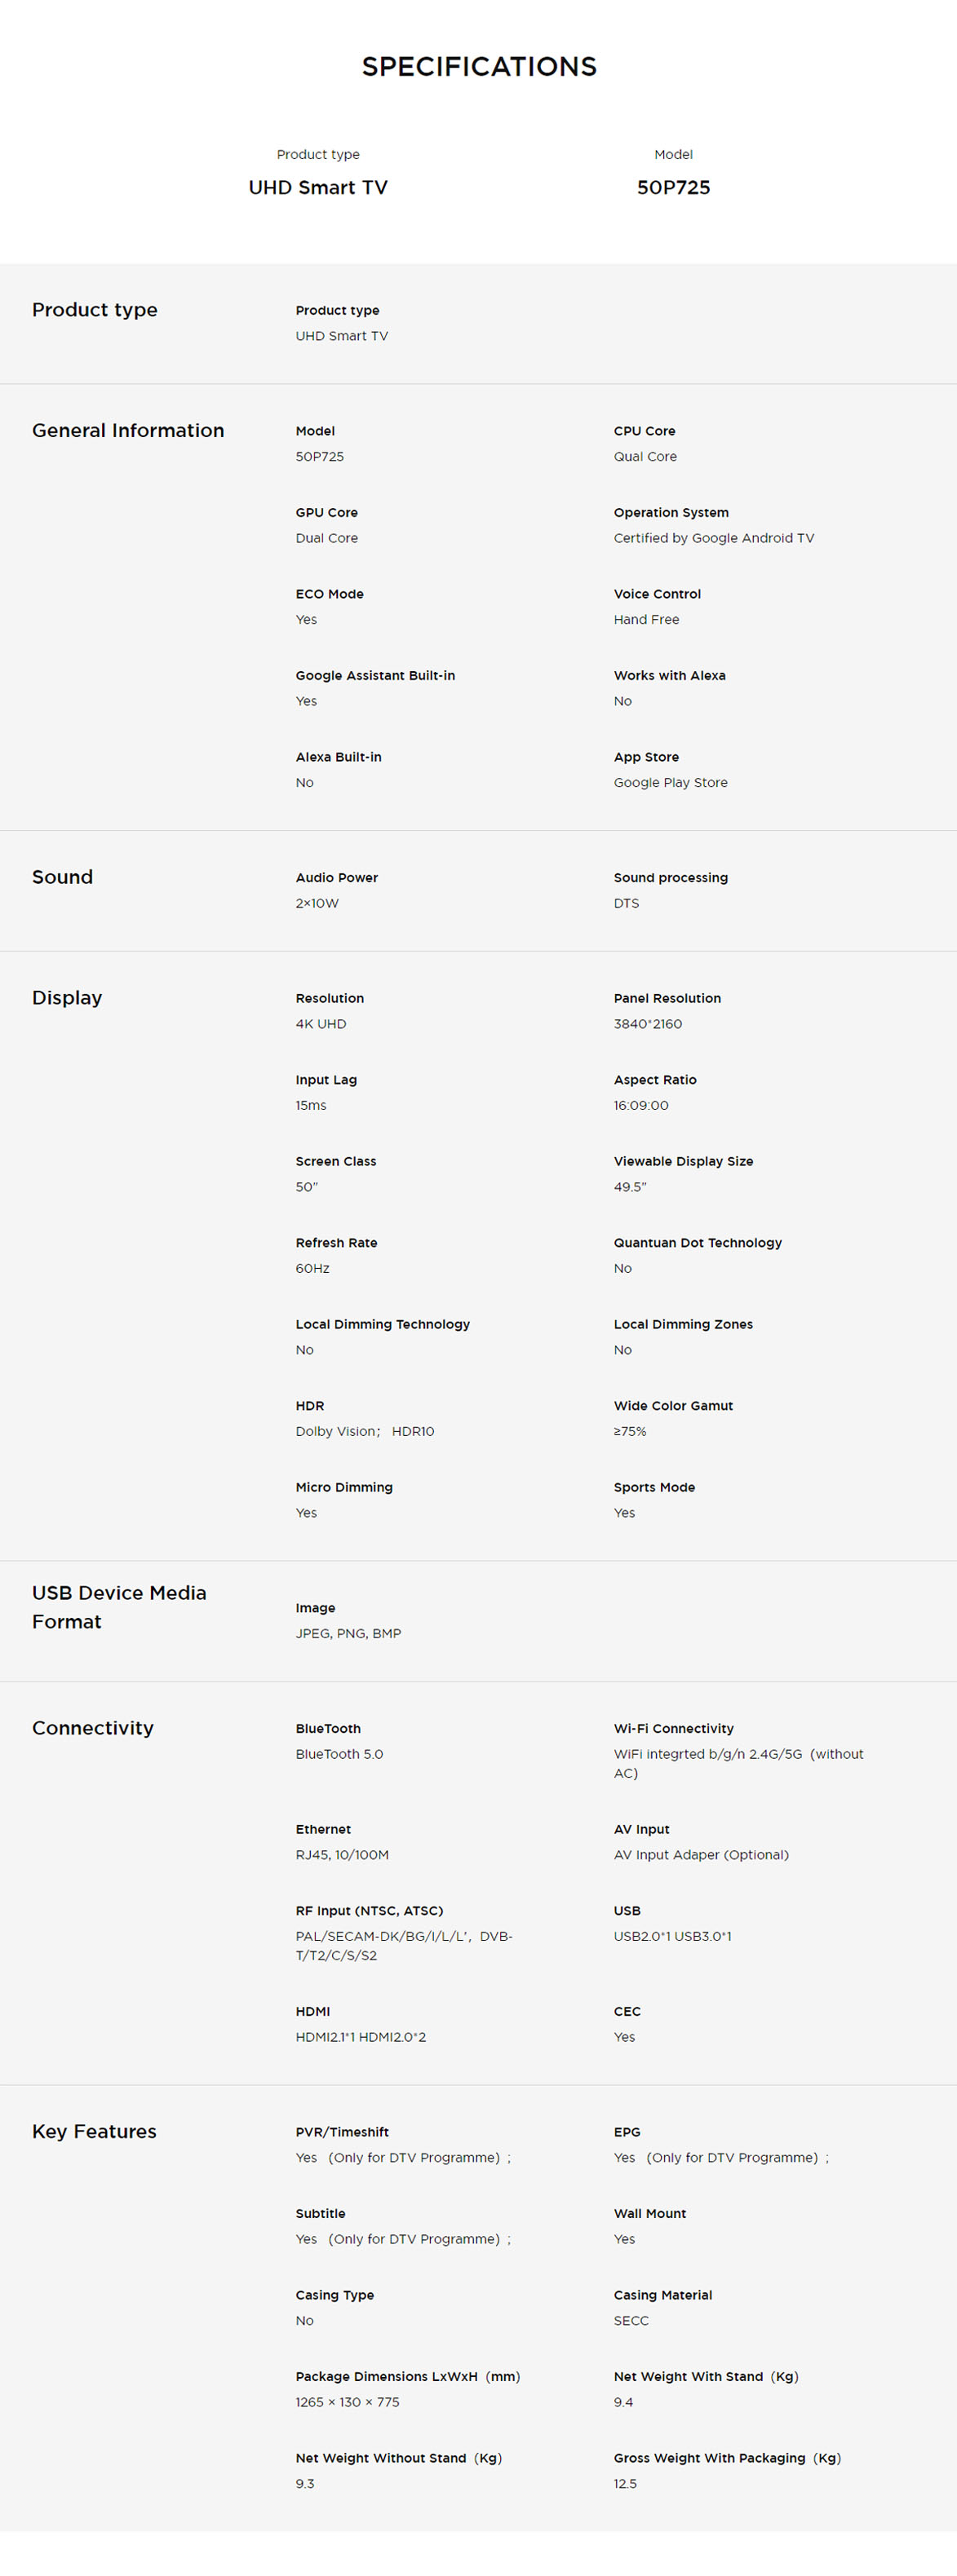The image size is (957, 2576).
Task: Click the Panel Resolution 3840*2160 value
Action: (647, 1024)
